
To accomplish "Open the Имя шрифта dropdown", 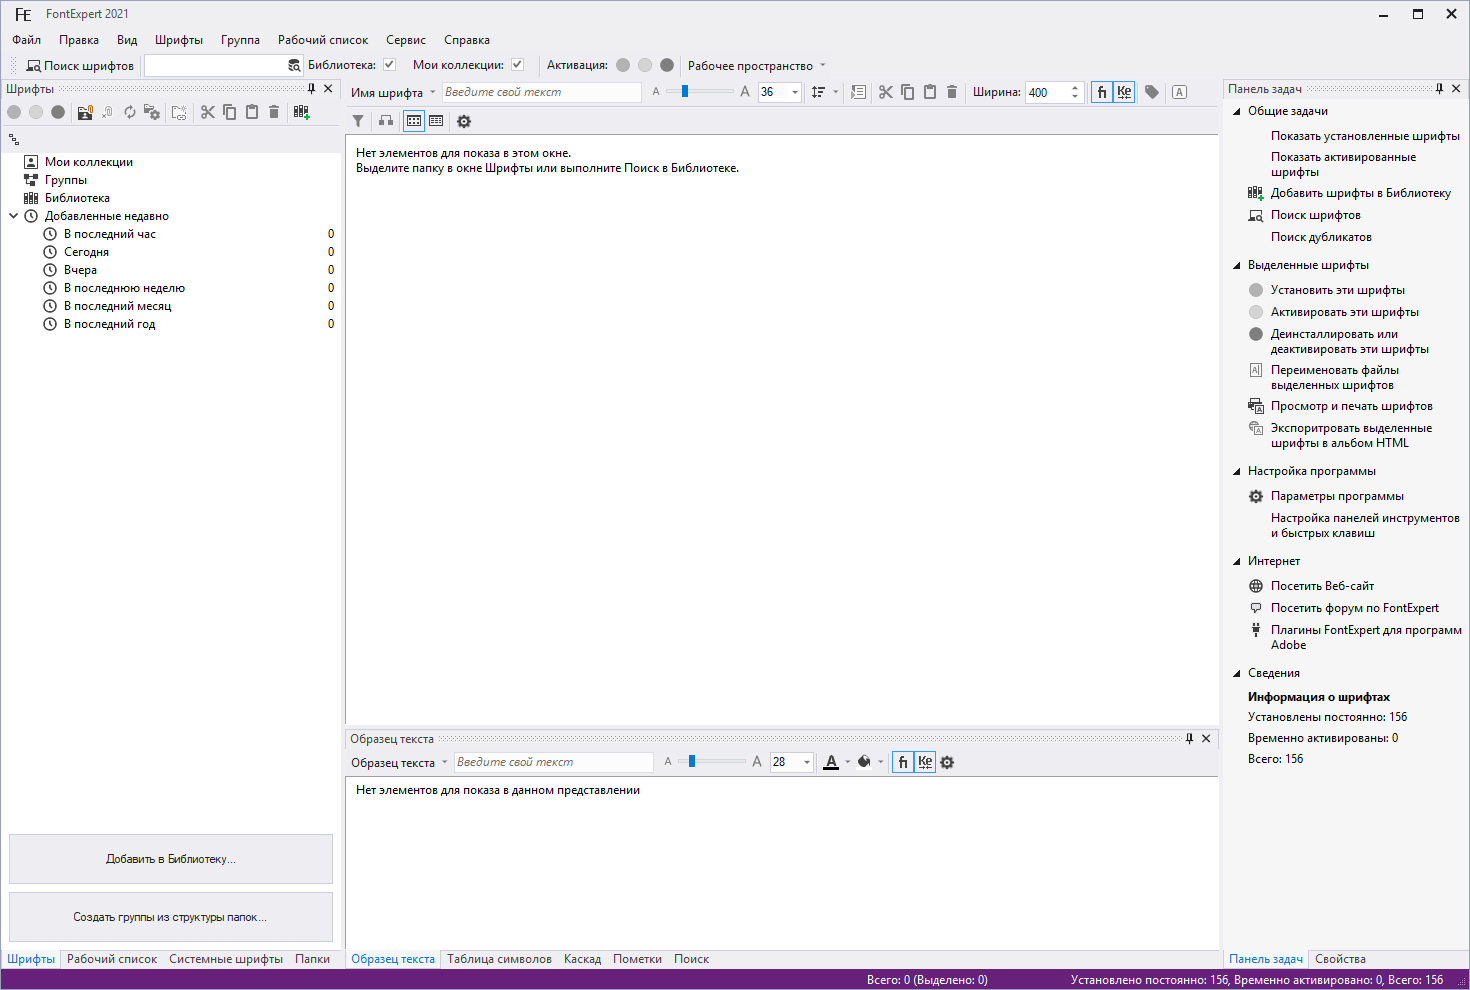I will coord(433,92).
